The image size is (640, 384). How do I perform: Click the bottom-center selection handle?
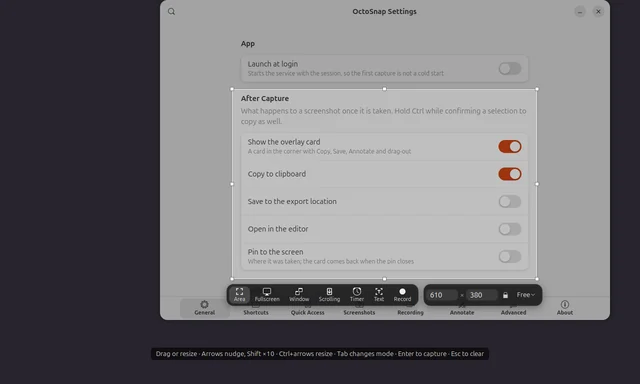point(384,279)
